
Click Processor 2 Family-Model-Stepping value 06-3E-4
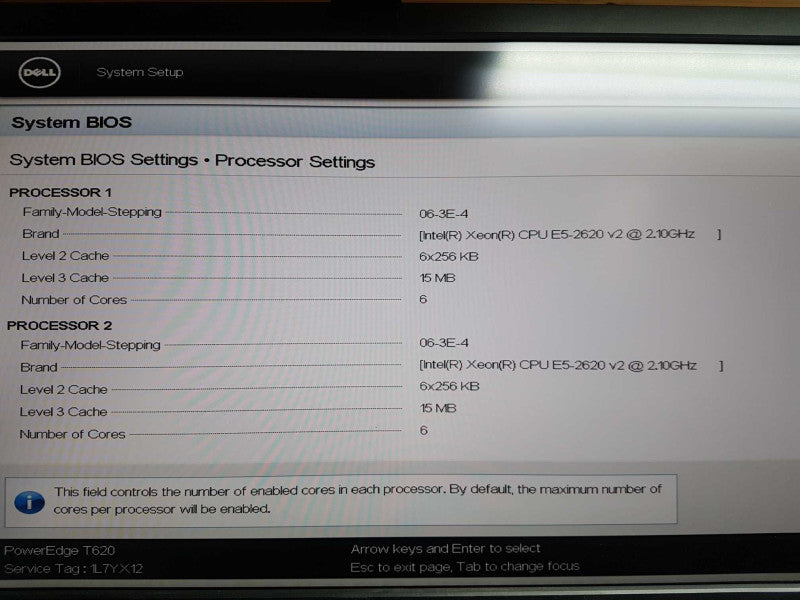[x=444, y=343]
